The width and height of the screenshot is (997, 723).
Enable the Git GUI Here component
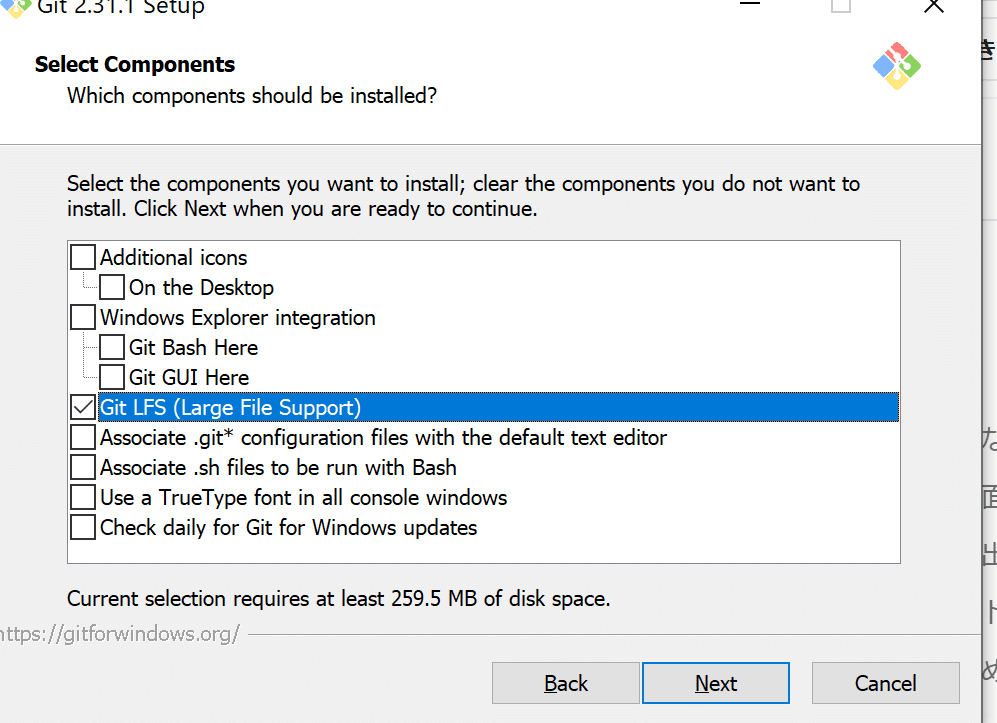pos(112,377)
